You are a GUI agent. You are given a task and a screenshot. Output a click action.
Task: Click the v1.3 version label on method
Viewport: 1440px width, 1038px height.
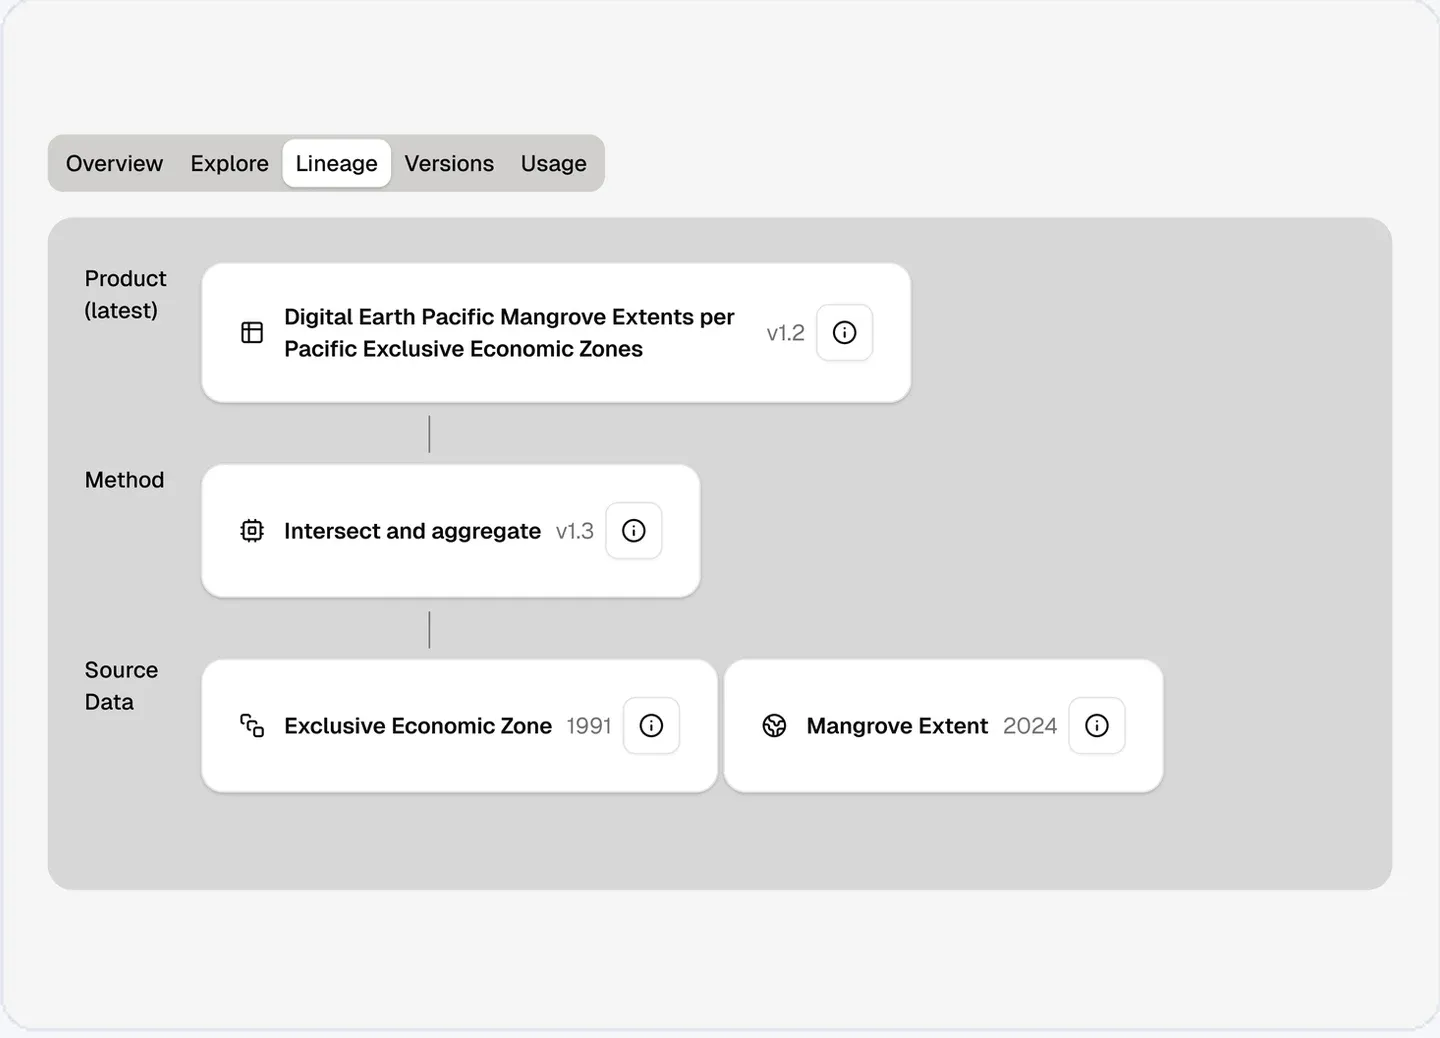point(574,531)
